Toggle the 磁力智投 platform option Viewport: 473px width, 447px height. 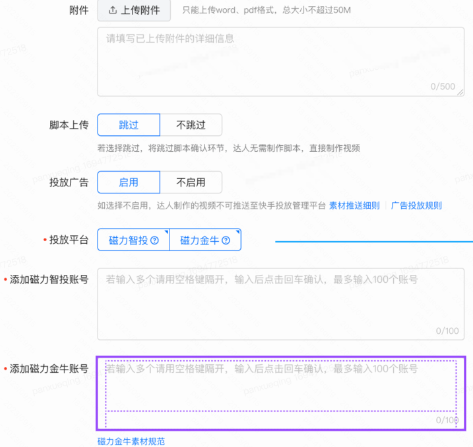point(133,240)
